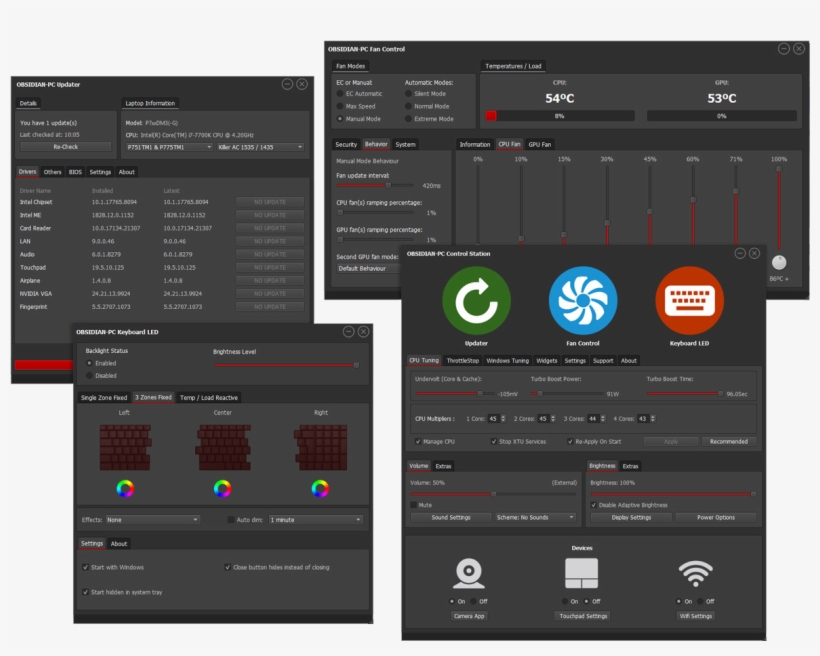This screenshot has height=656, width=820.
Task: Open the Scheme: No Sounds dropdown
Action: 535,518
